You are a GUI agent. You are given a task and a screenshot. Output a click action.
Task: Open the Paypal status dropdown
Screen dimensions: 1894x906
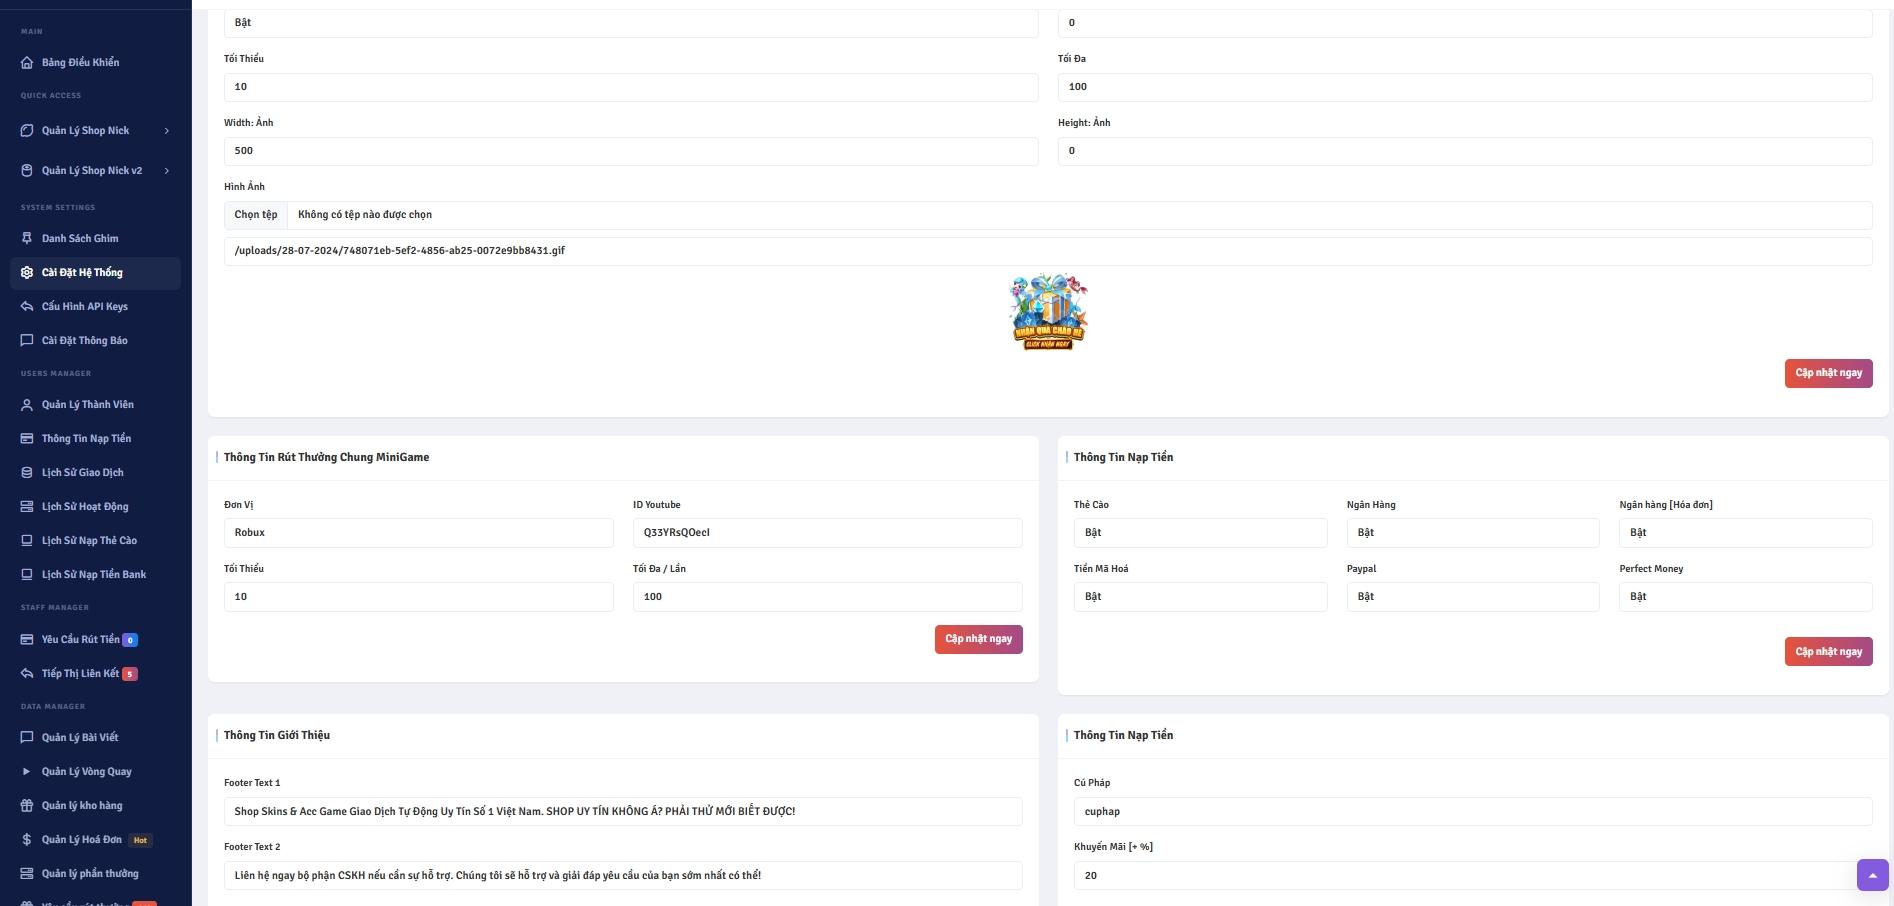point(1472,597)
